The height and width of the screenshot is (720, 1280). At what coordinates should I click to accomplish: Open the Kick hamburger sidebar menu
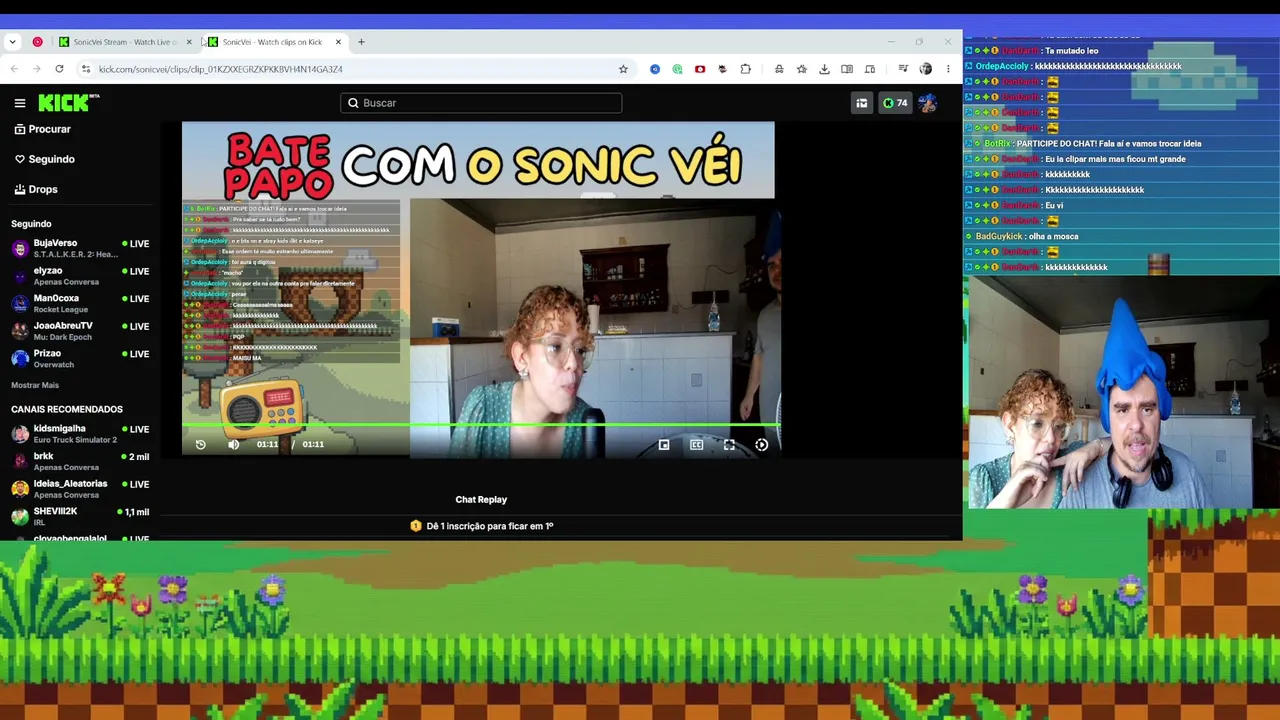(20, 103)
